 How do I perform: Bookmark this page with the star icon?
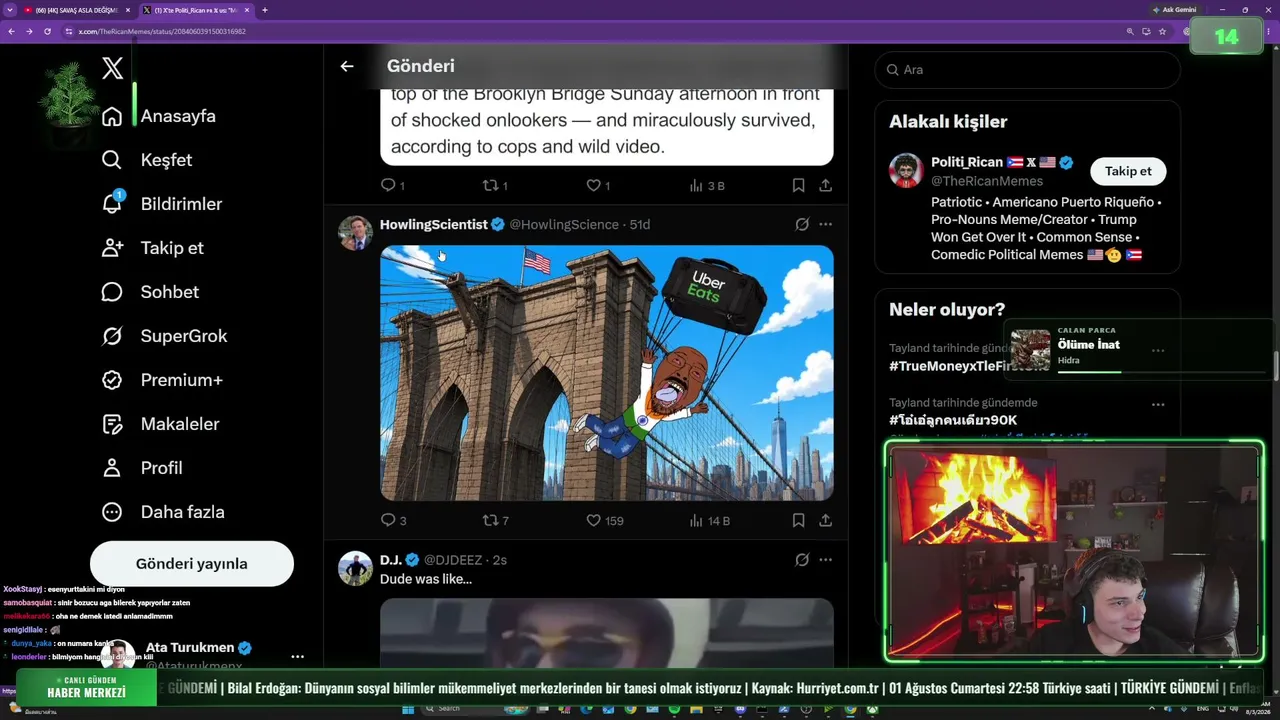point(1162,31)
